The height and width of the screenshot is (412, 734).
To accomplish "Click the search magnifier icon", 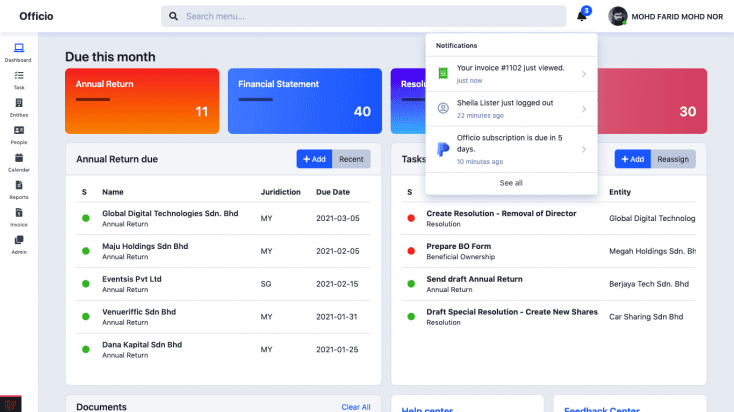I will pos(173,16).
